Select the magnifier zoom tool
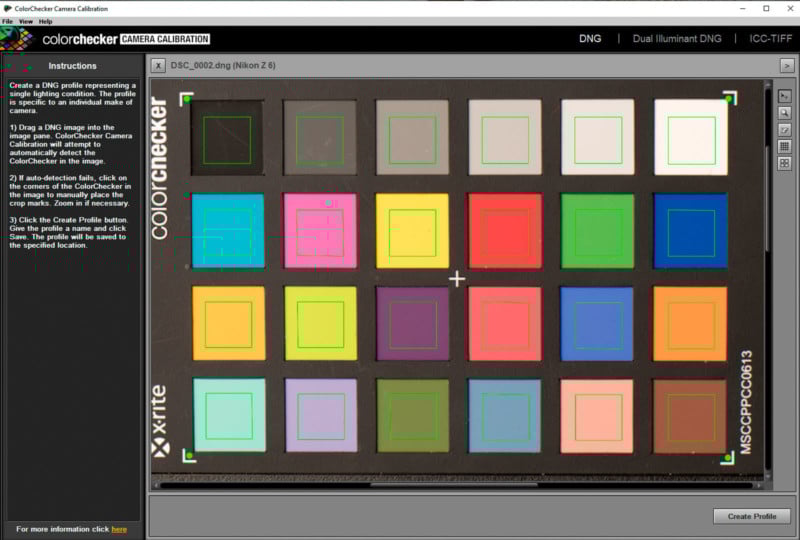The image size is (800, 540). tap(785, 113)
